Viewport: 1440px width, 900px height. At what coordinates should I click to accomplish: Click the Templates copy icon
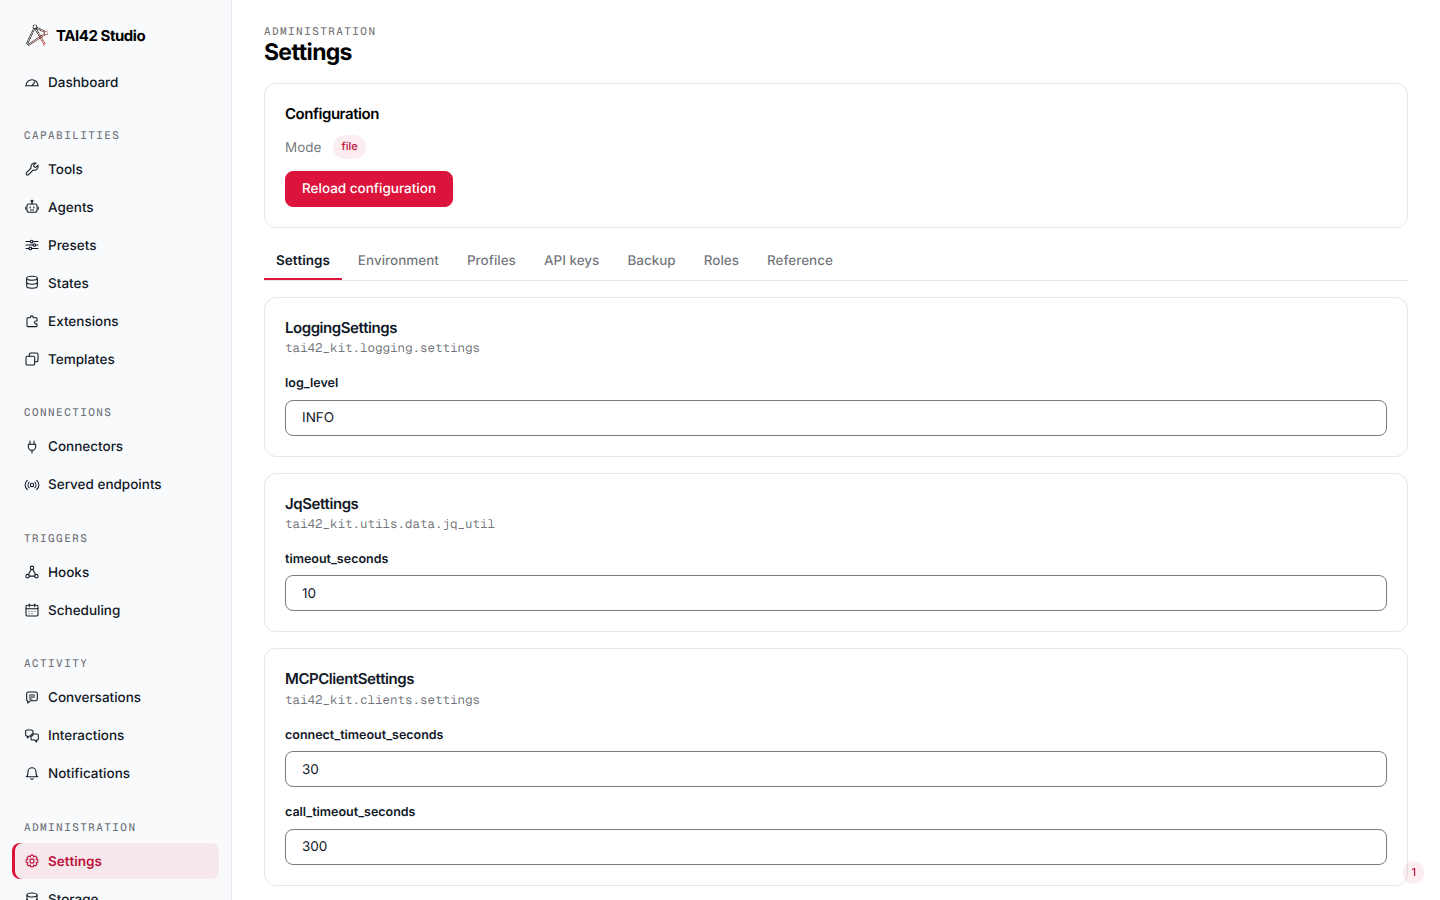[32, 360]
